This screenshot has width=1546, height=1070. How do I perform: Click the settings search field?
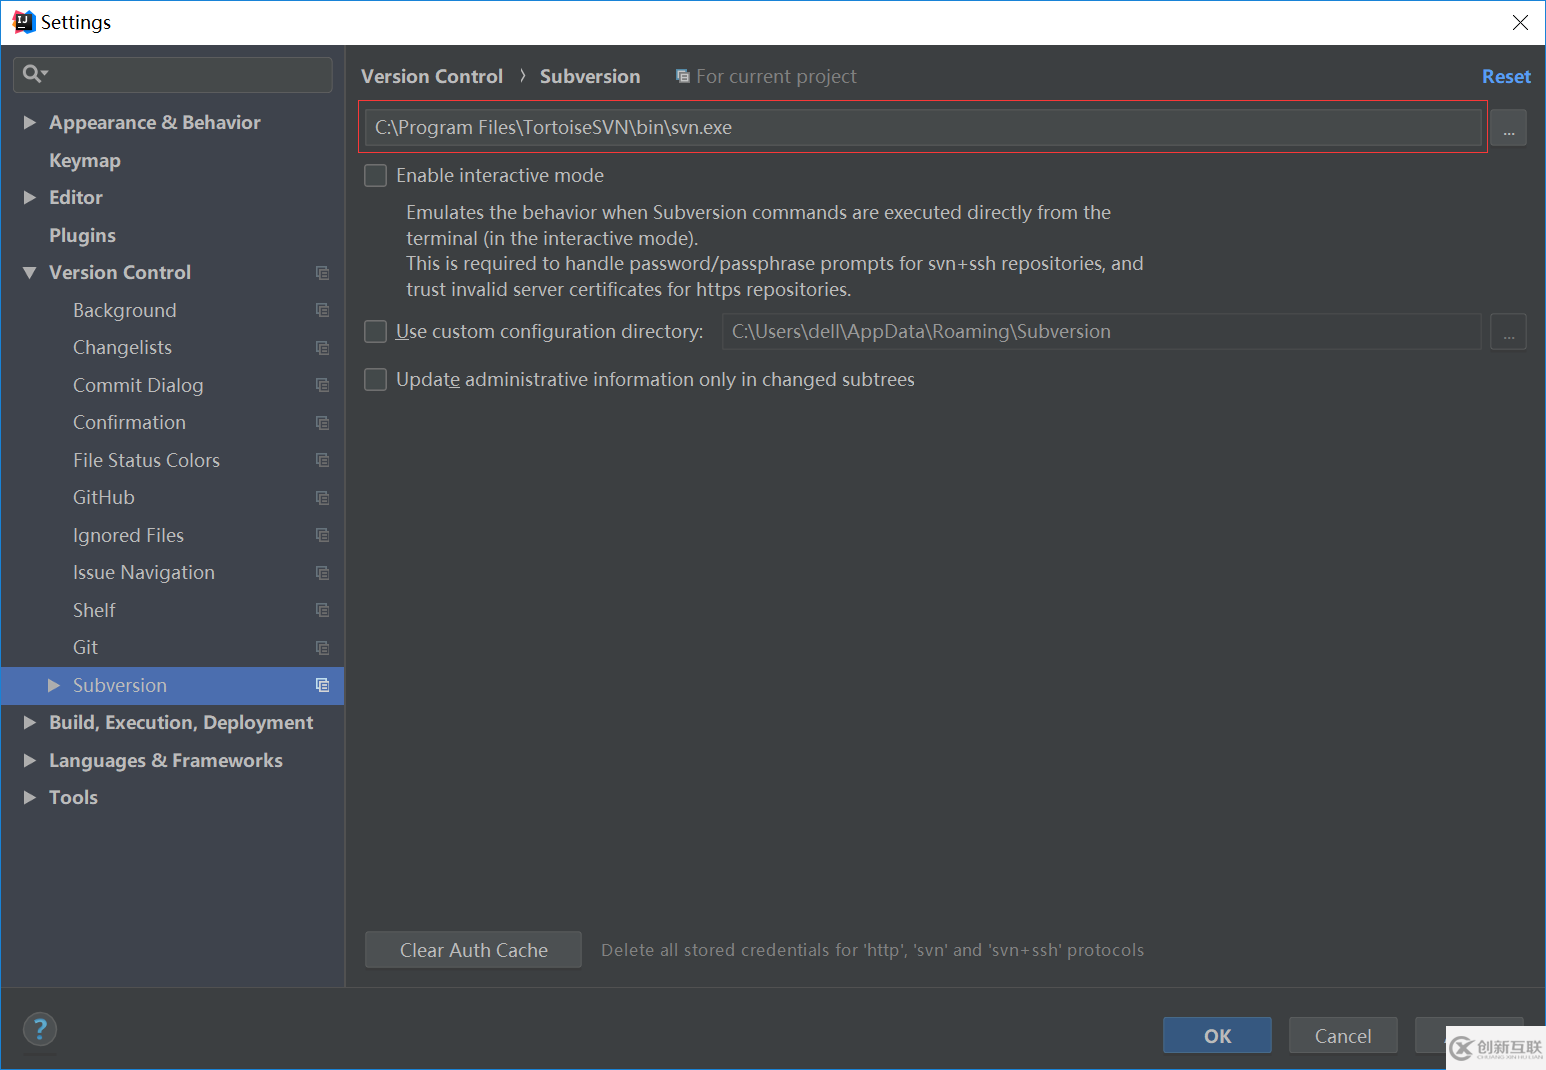(x=173, y=75)
